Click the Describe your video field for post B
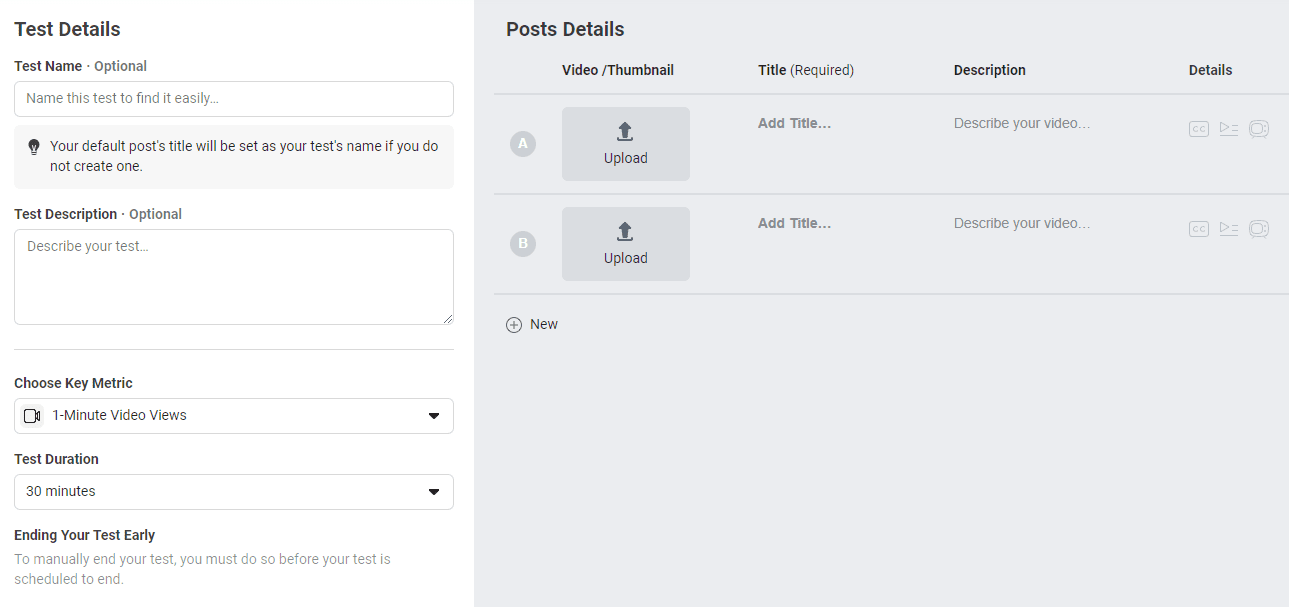 tap(1022, 224)
